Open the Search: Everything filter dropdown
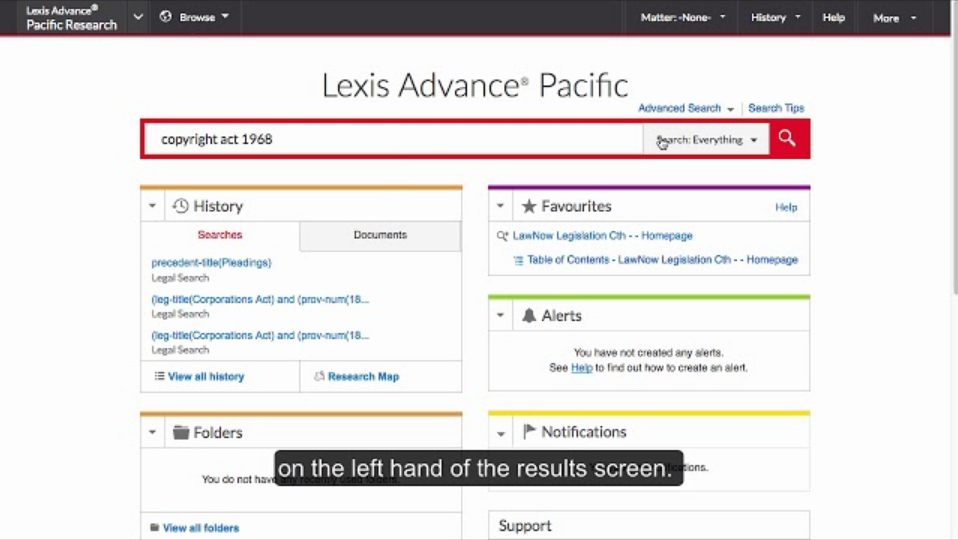 point(706,139)
